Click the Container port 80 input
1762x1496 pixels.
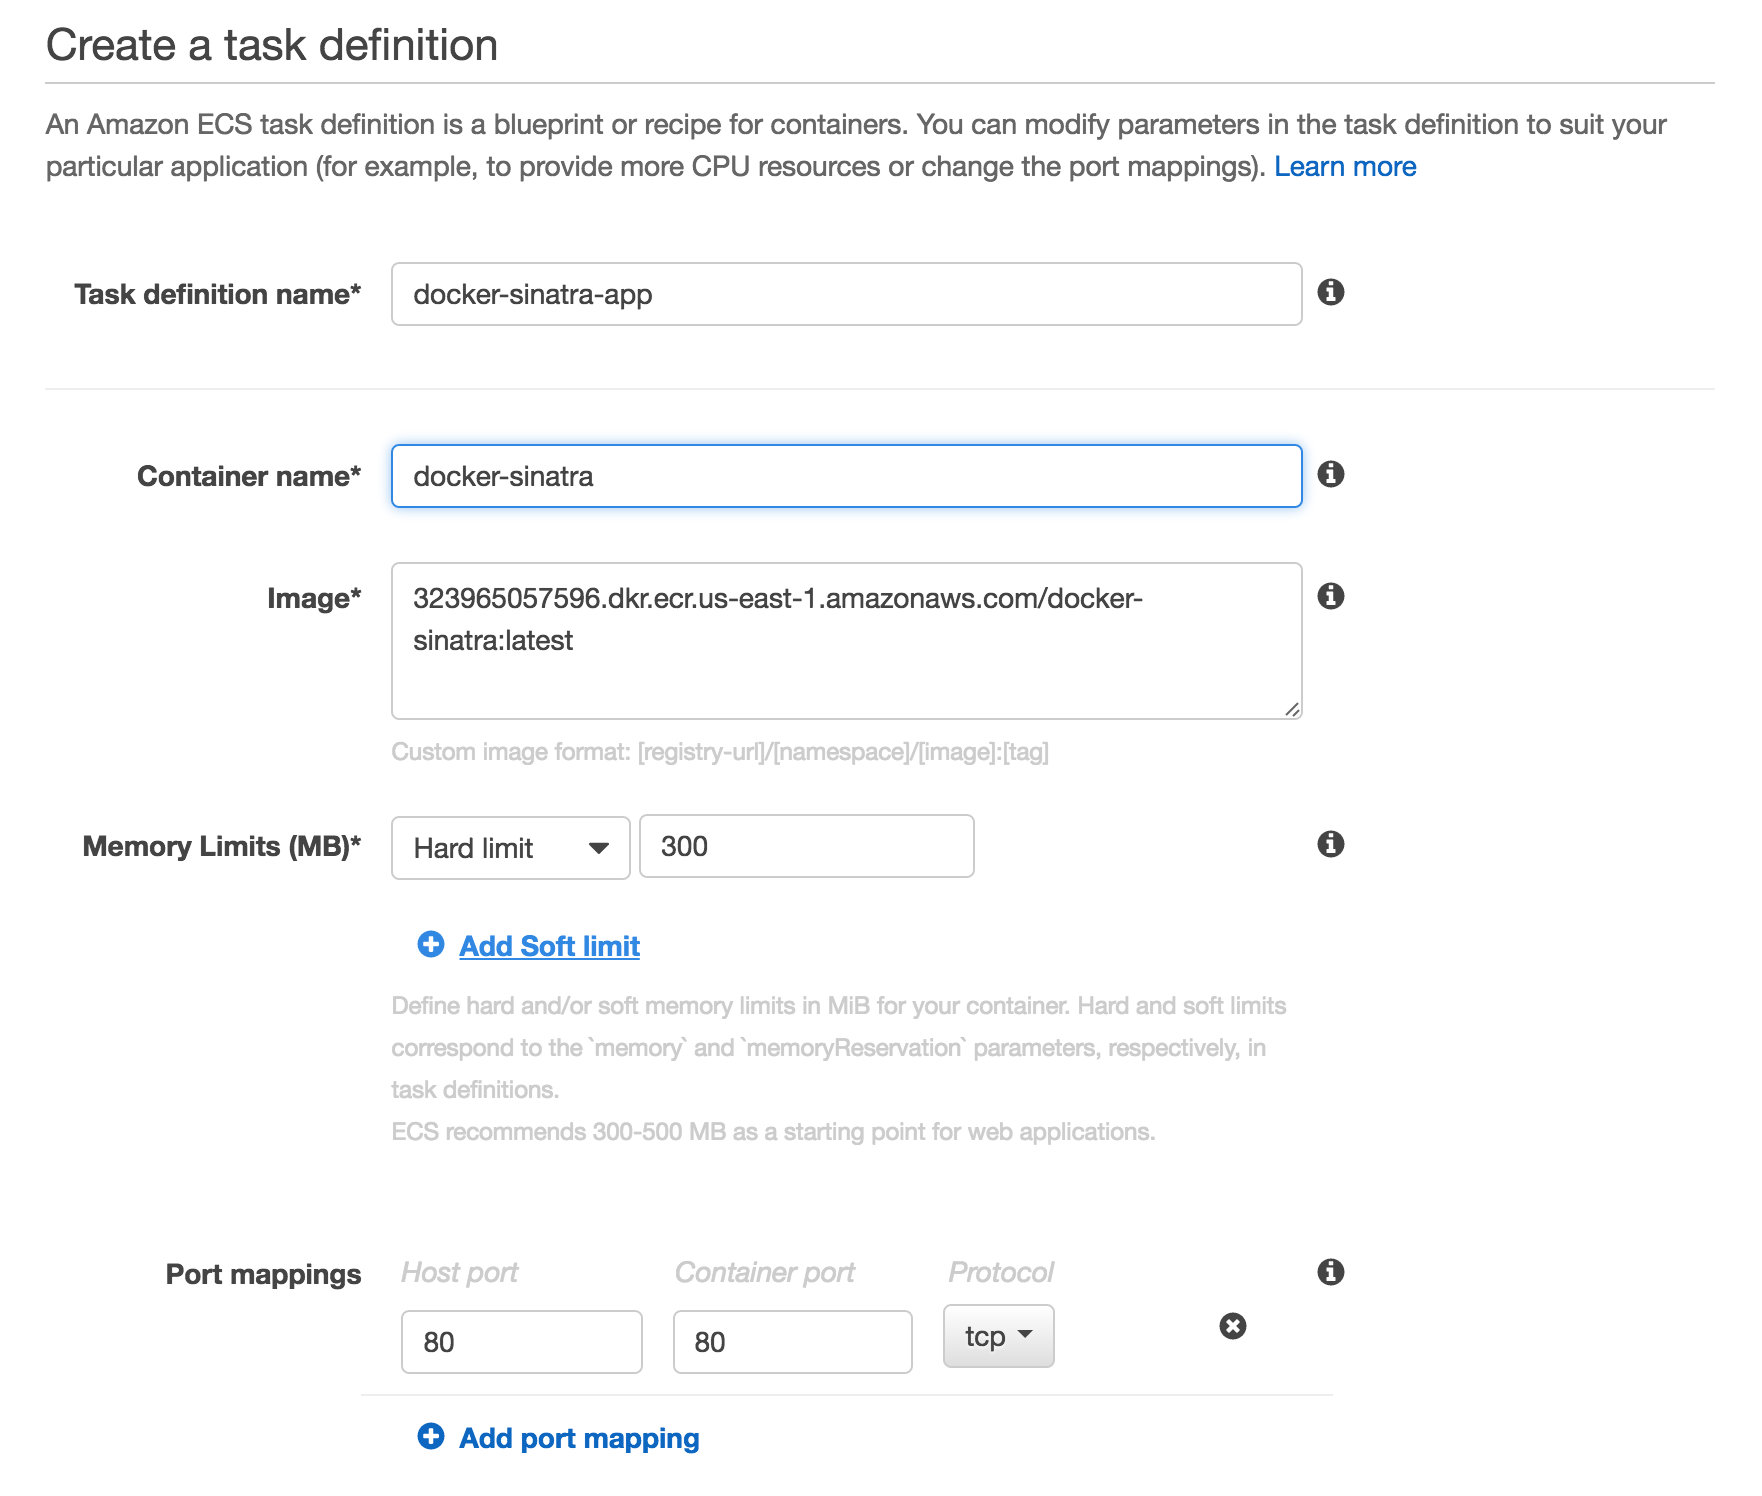792,1341
